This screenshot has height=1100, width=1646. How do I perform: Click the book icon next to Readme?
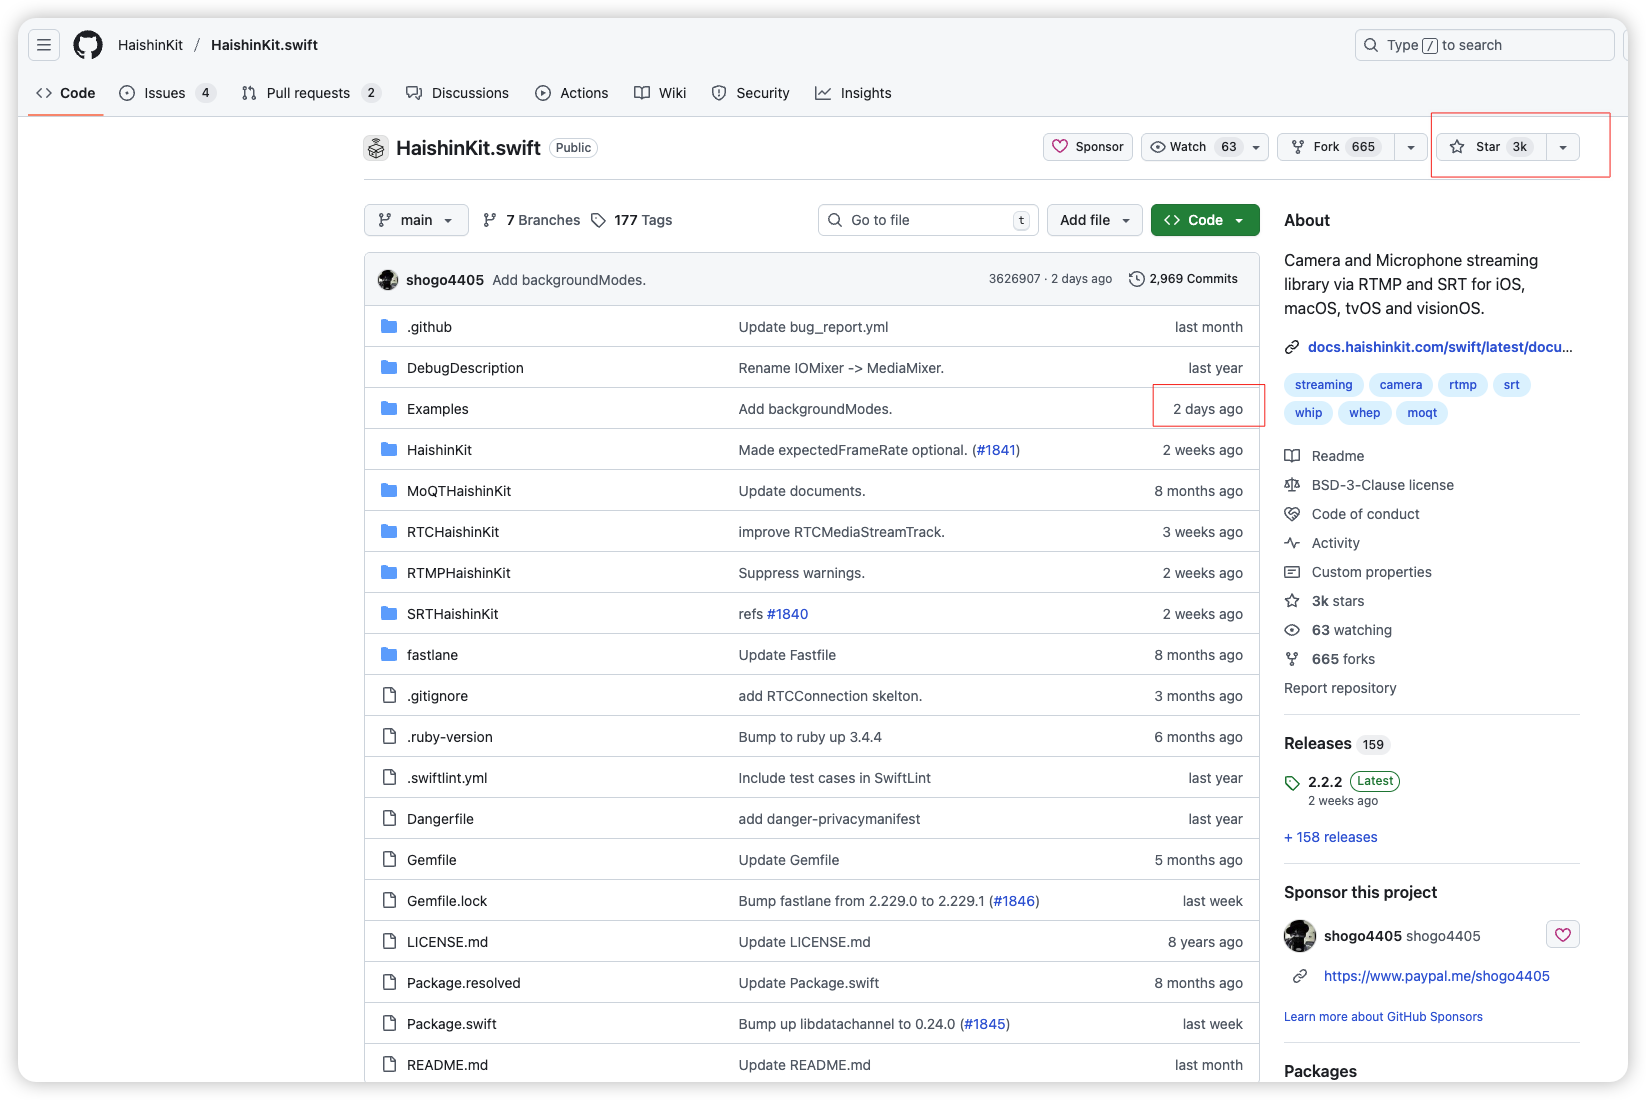click(1292, 456)
